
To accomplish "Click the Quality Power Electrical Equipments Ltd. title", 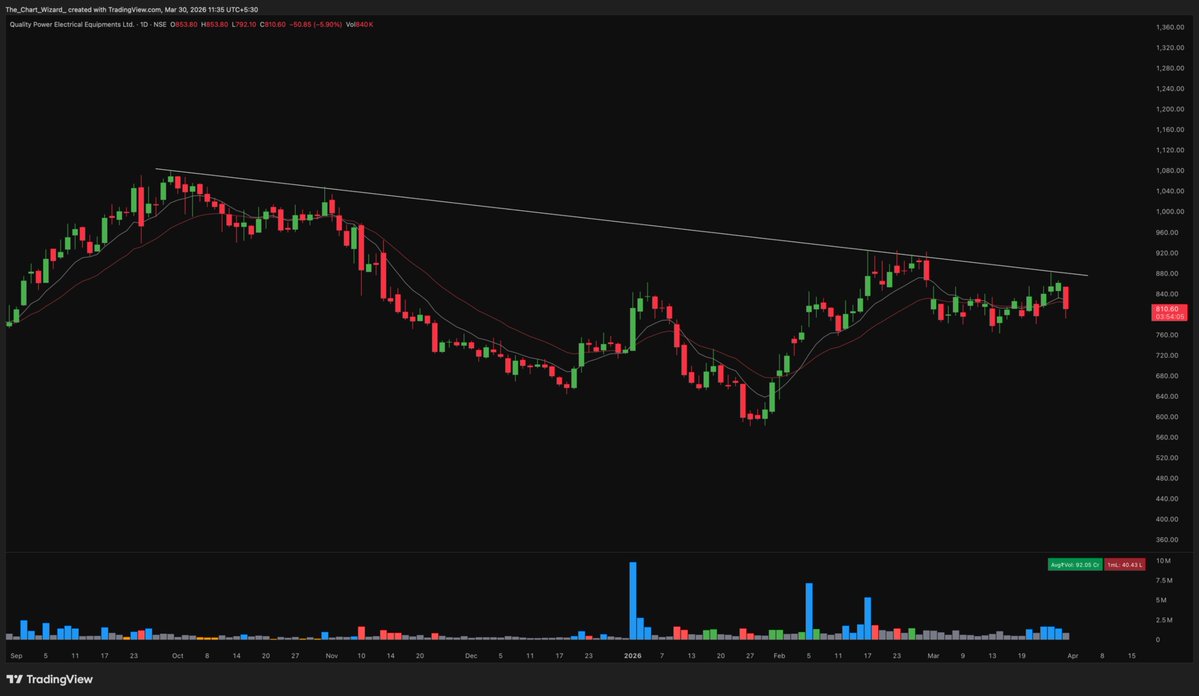I will coord(71,24).
